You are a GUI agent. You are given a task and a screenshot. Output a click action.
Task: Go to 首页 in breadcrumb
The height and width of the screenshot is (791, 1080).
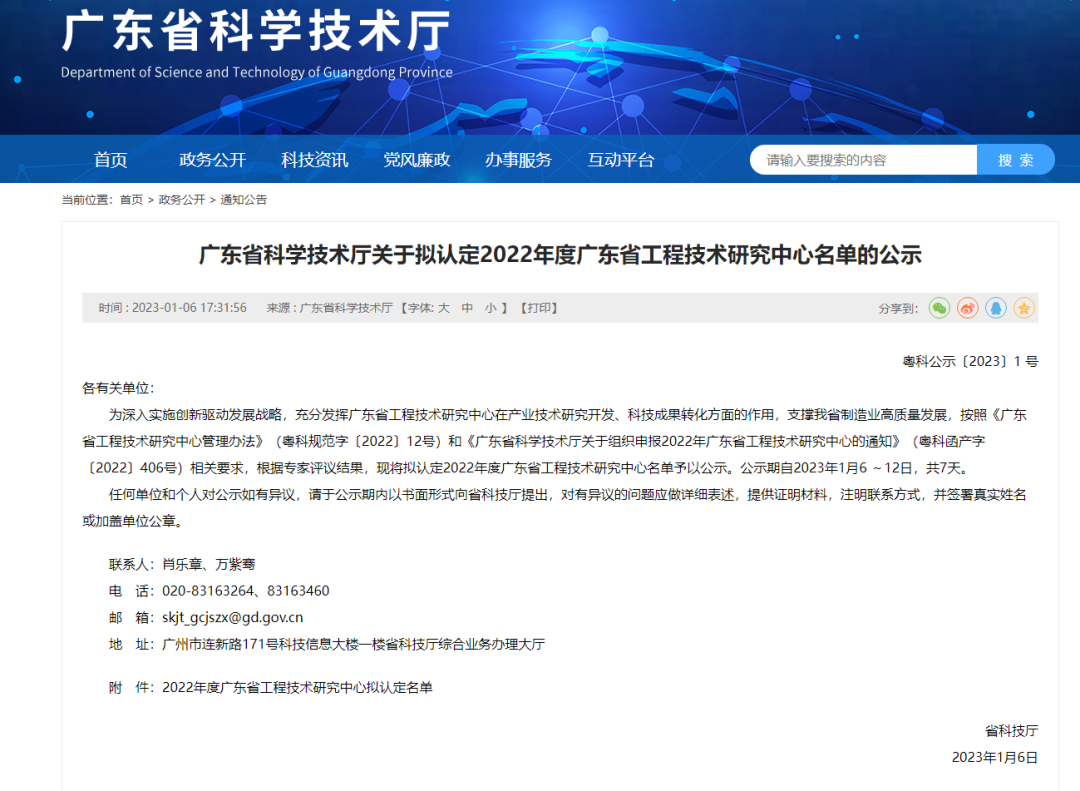131,200
